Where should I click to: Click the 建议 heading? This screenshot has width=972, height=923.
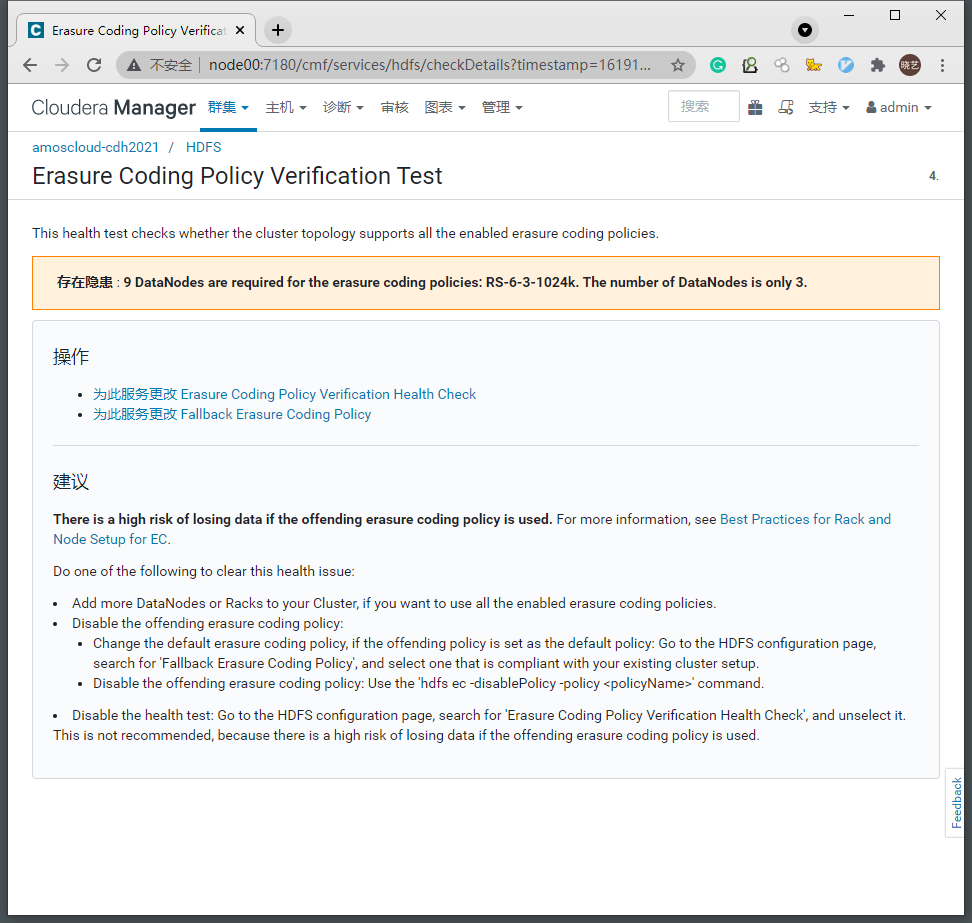click(x=71, y=482)
